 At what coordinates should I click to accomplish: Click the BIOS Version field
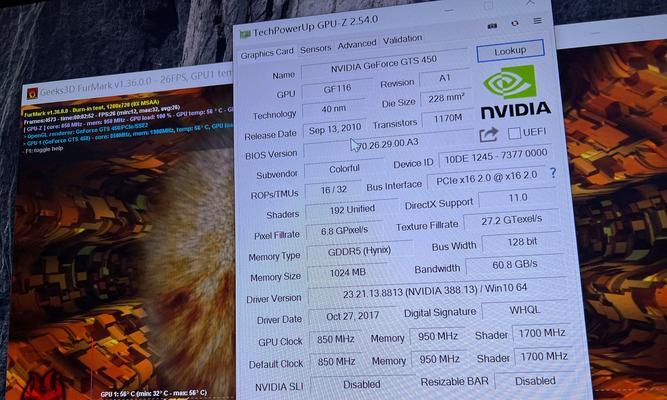tap(388, 145)
